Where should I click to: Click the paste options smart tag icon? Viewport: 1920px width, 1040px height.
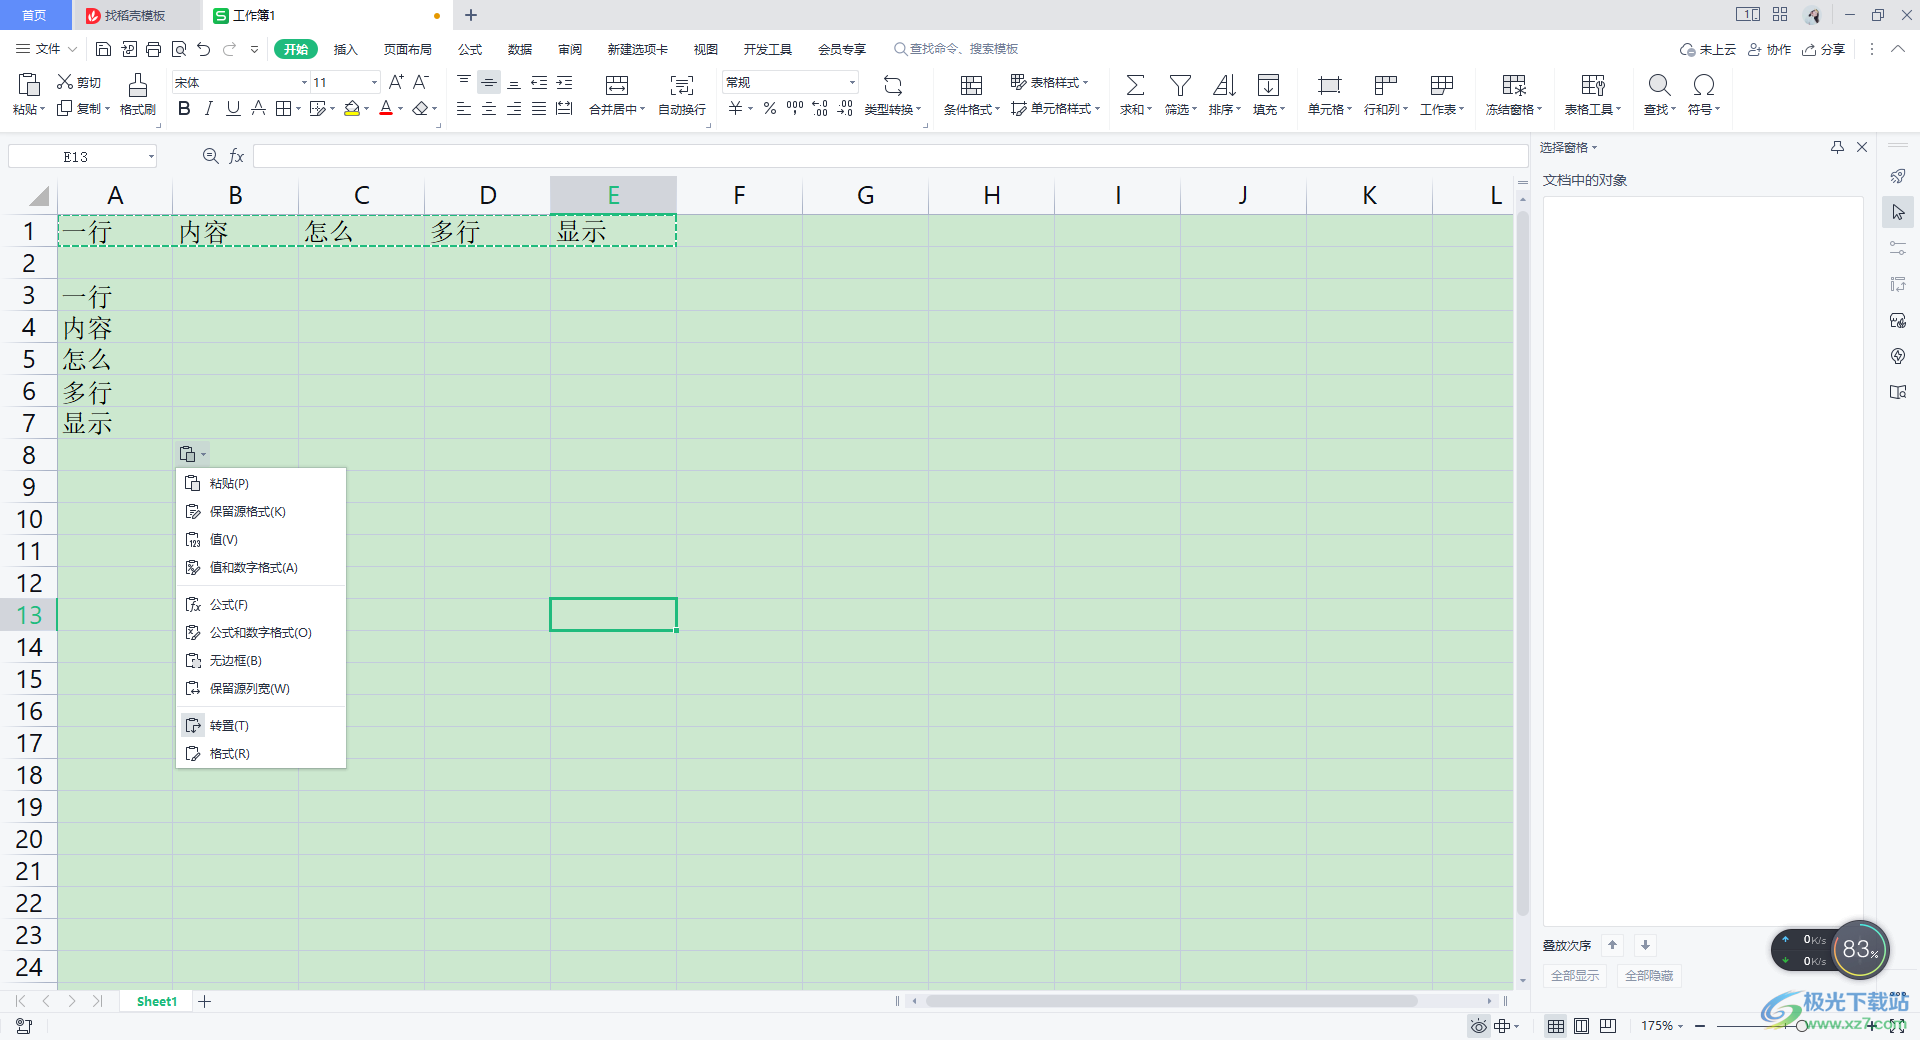[x=192, y=454]
